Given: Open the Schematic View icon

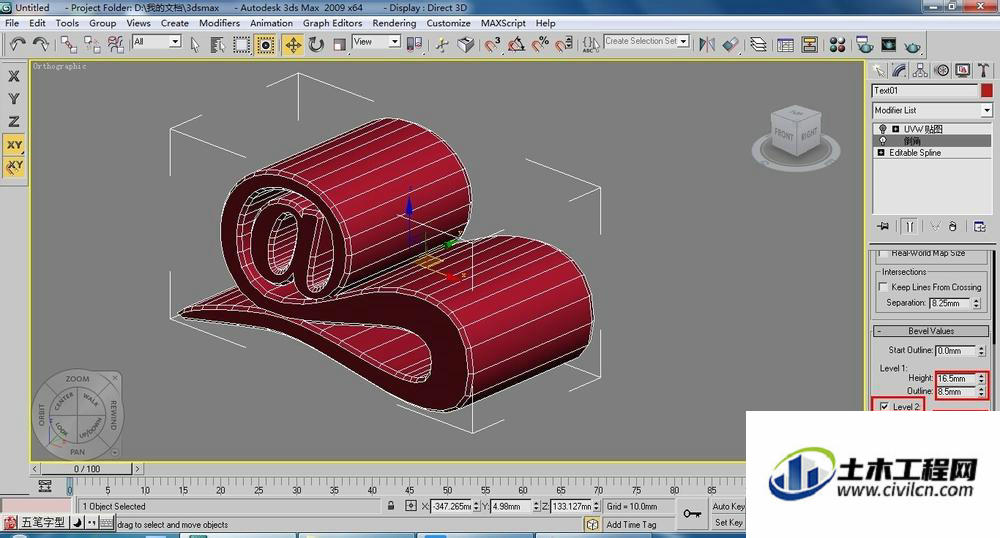Looking at the screenshot, I should [x=810, y=44].
